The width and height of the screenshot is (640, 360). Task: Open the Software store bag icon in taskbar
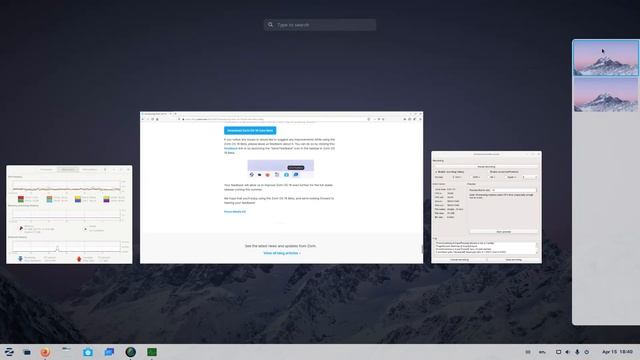(88, 352)
